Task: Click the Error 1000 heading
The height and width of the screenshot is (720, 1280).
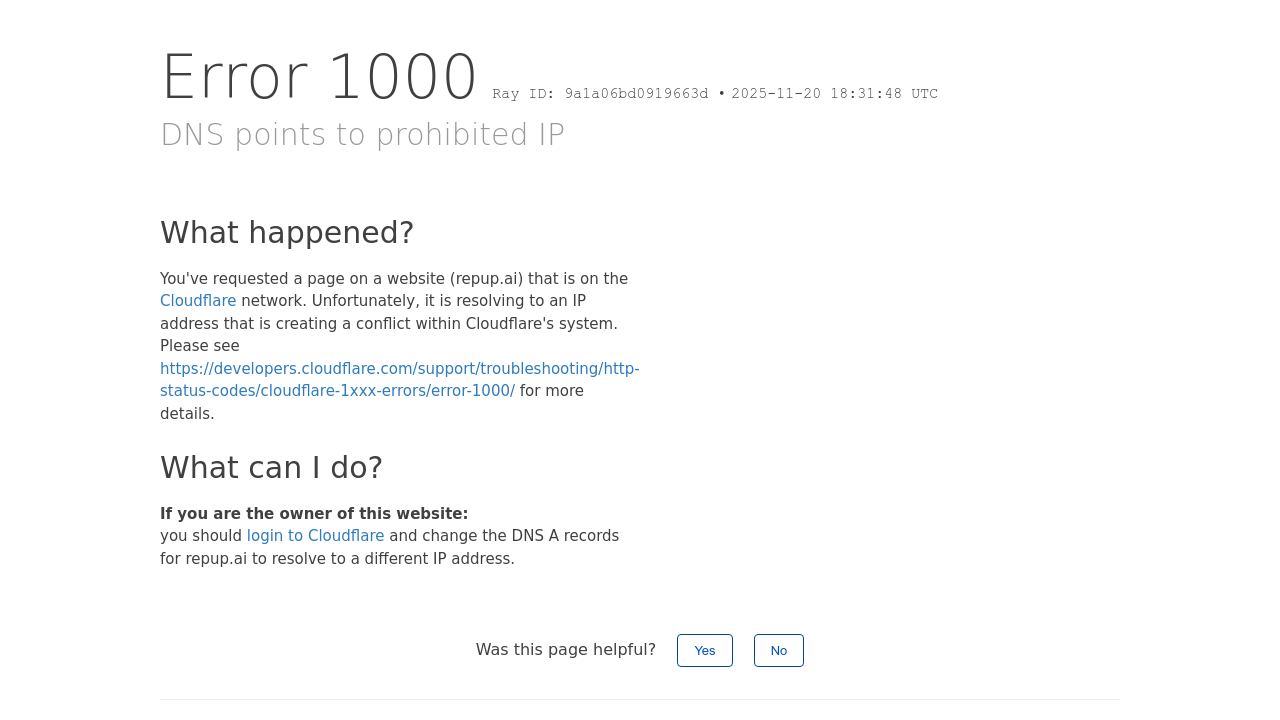Action: click(x=319, y=78)
